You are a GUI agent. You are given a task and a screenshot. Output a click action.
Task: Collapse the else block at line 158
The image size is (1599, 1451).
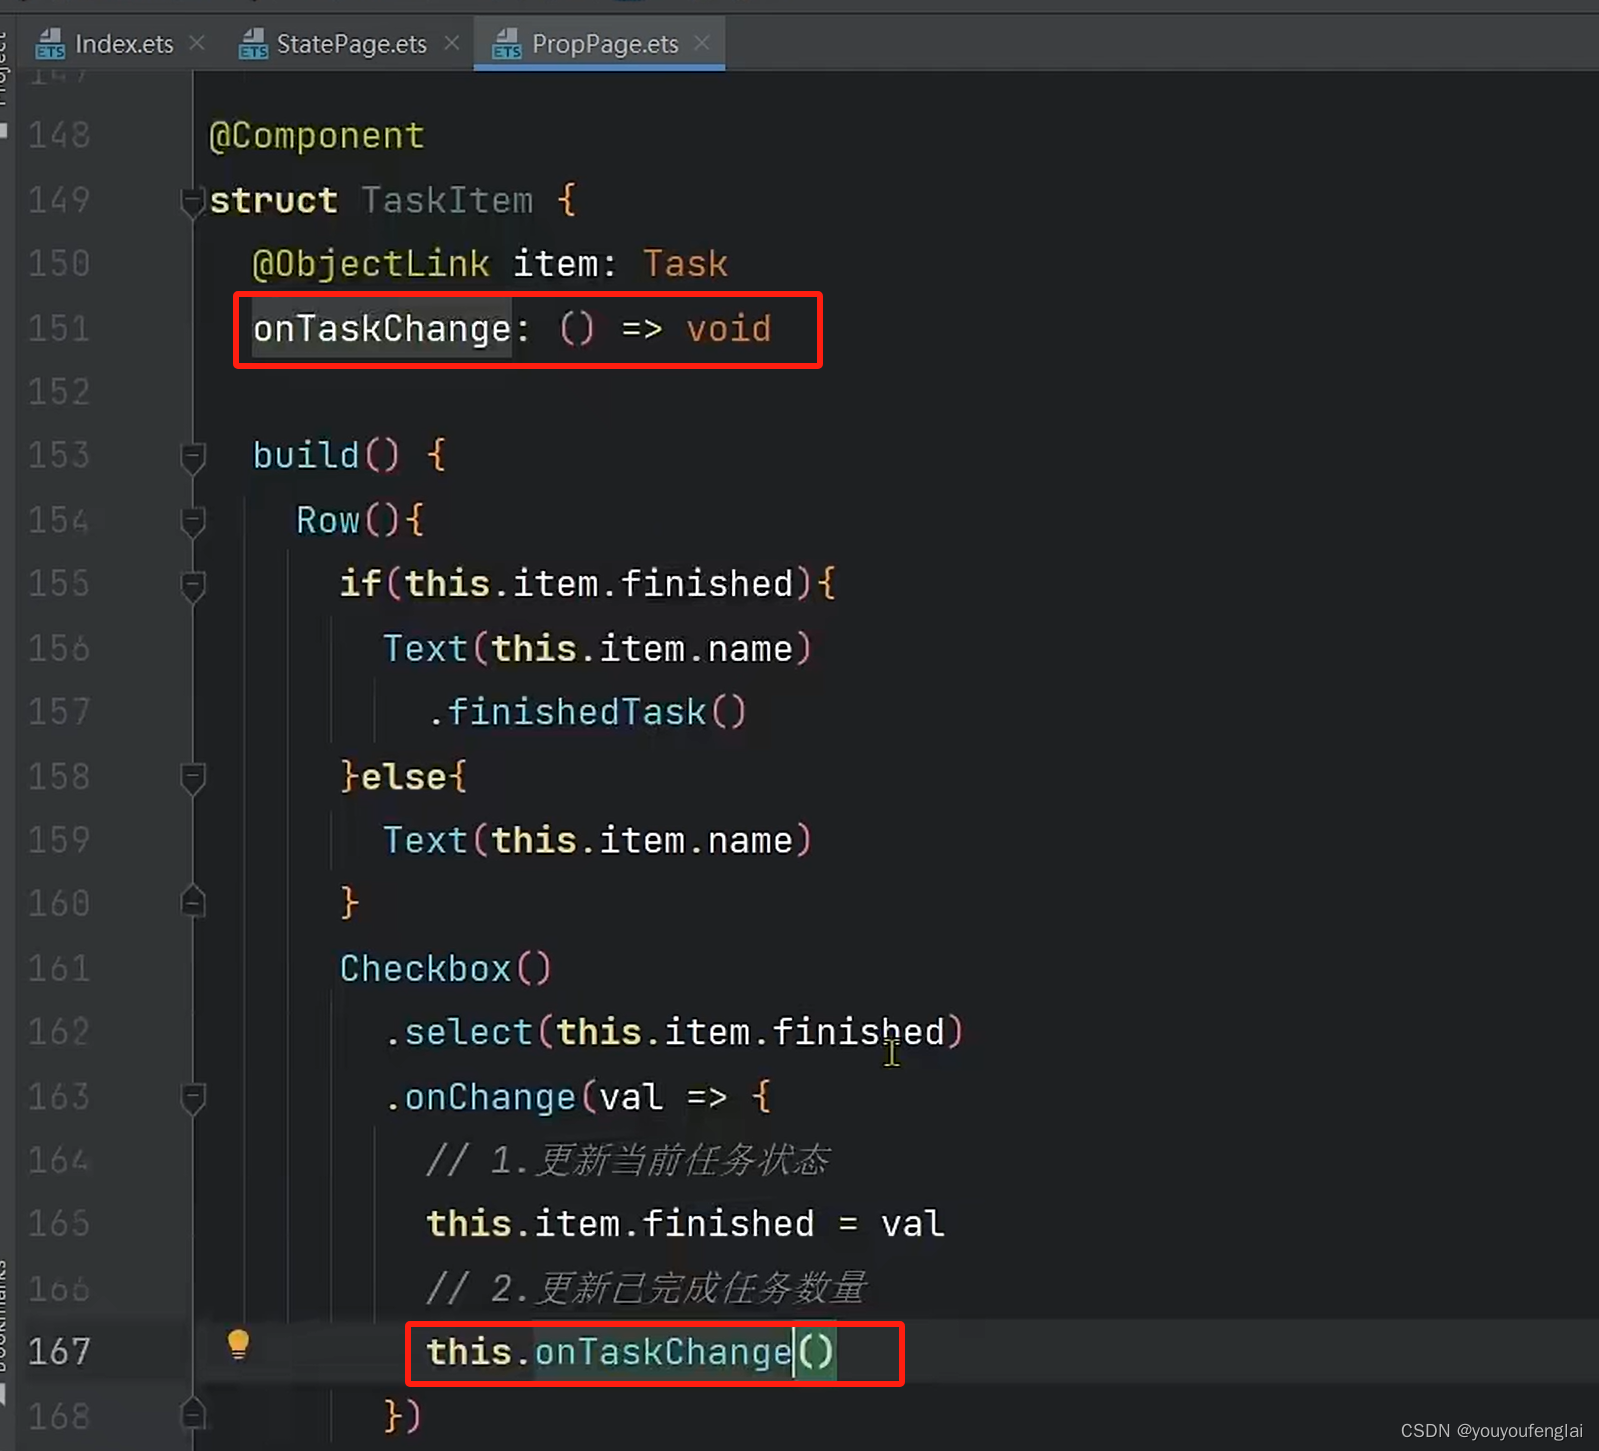point(193,777)
